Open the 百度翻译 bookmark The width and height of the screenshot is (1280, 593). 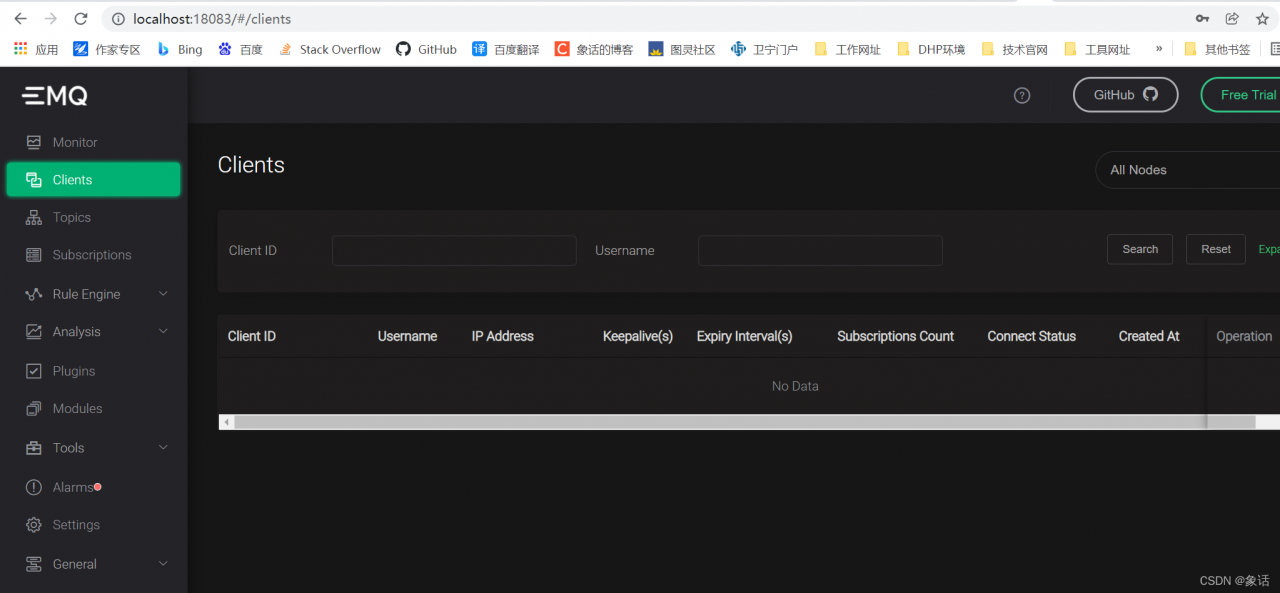coord(505,49)
